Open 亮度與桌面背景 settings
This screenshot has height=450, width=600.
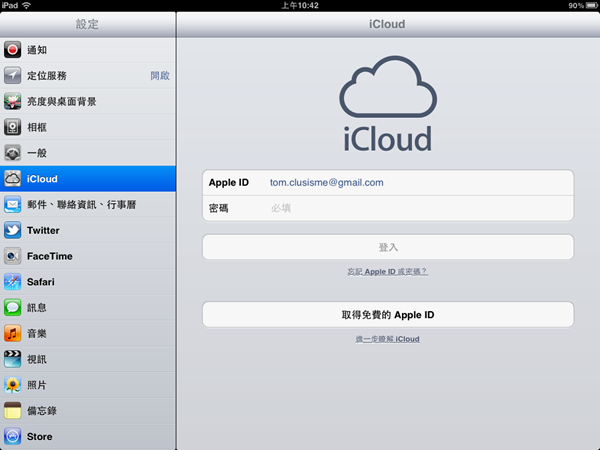[x=88, y=101]
